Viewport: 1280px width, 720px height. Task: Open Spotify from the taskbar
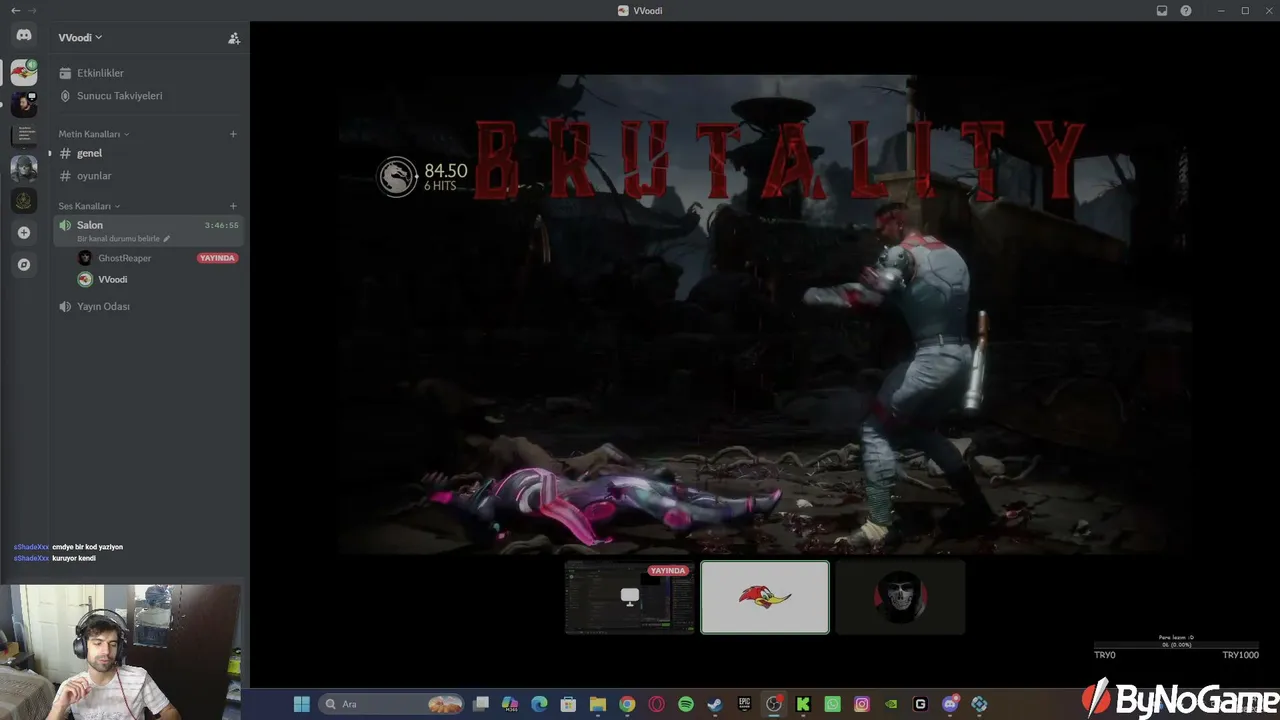point(686,704)
